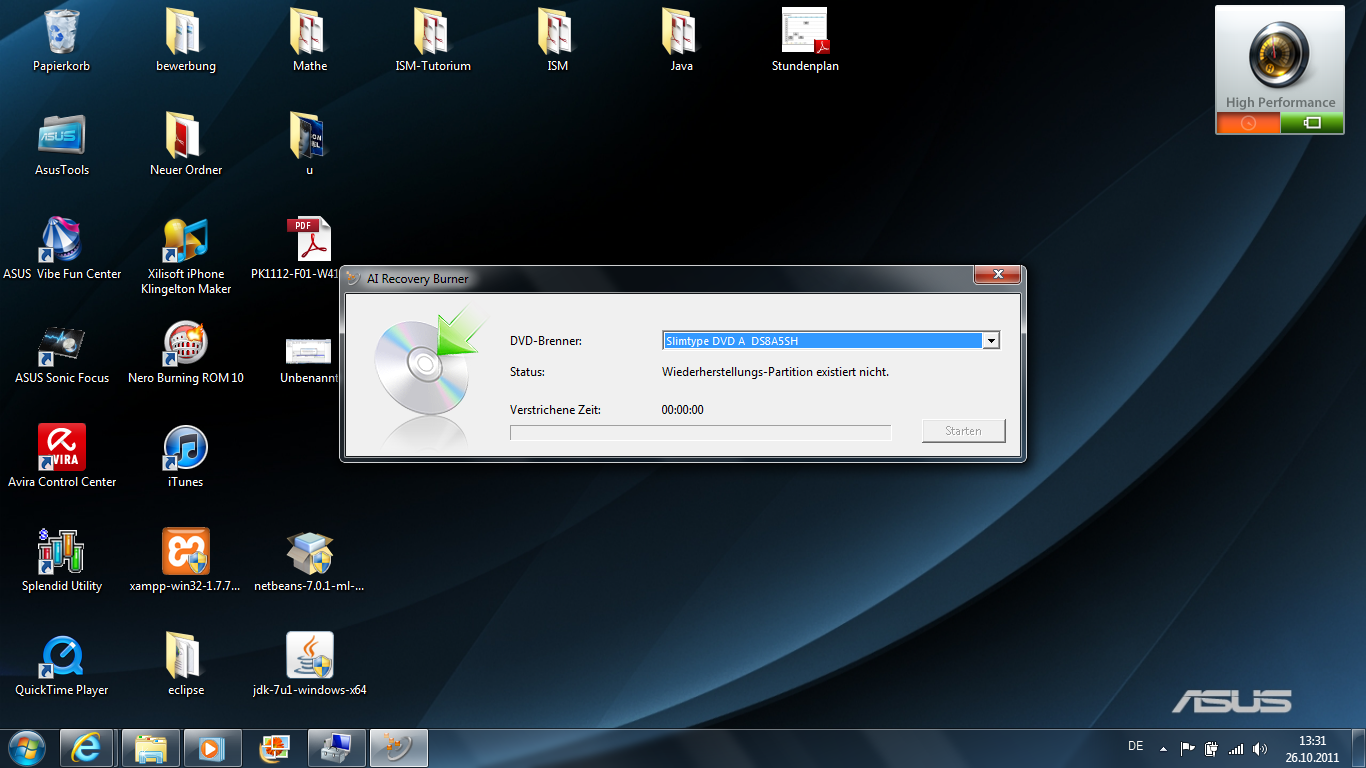Click the Verstrichene Zeit label

click(x=555, y=410)
